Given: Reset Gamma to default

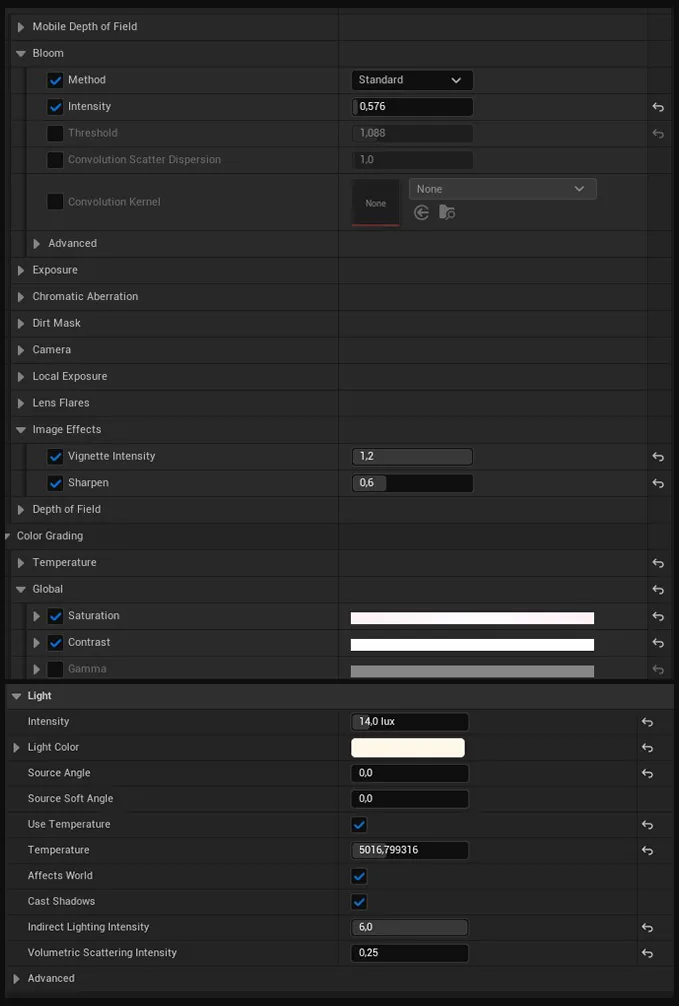Looking at the screenshot, I should 658,669.
